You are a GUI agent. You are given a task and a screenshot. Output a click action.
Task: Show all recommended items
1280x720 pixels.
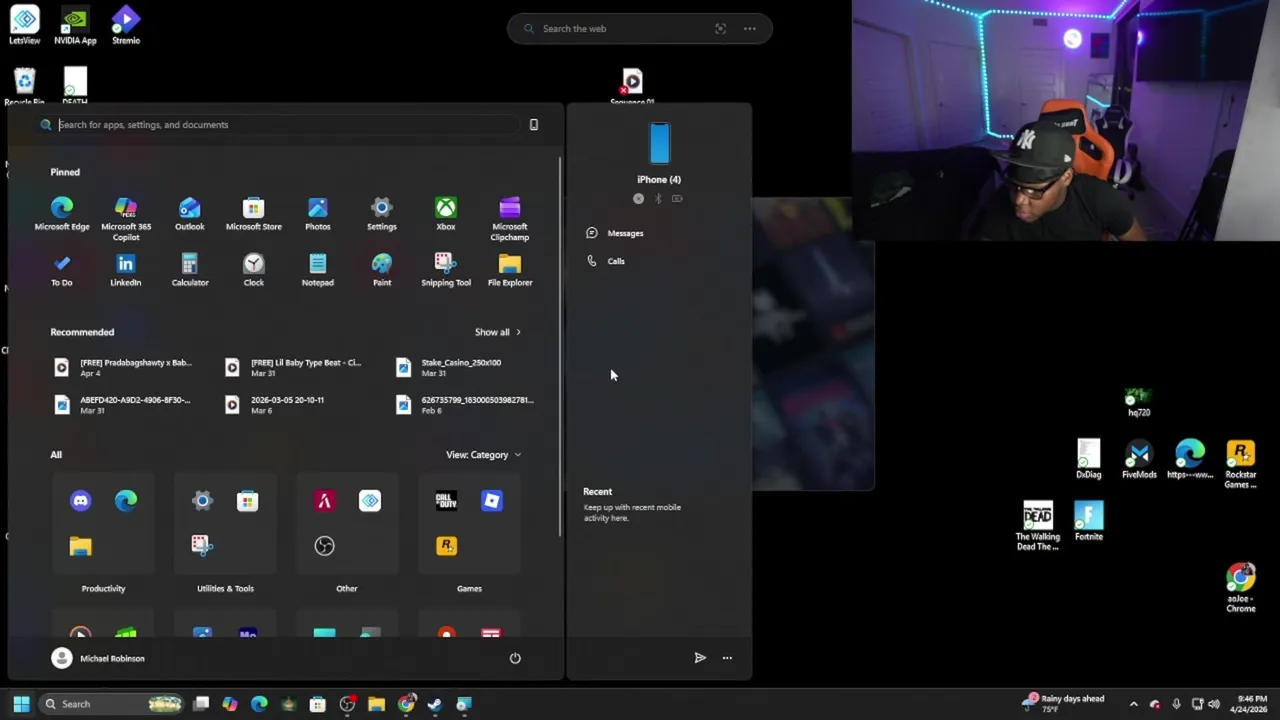click(497, 332)
